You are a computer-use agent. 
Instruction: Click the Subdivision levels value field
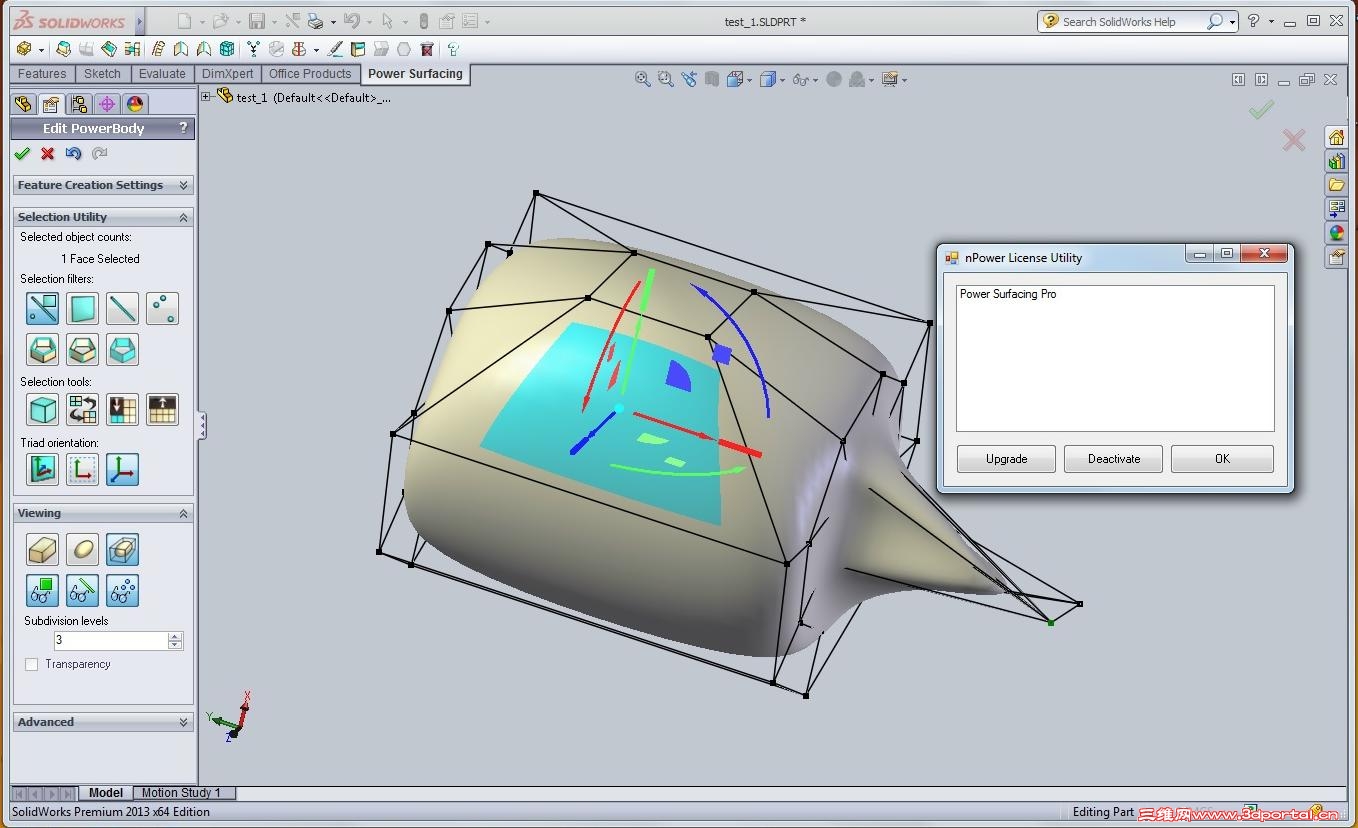point(111,640)
